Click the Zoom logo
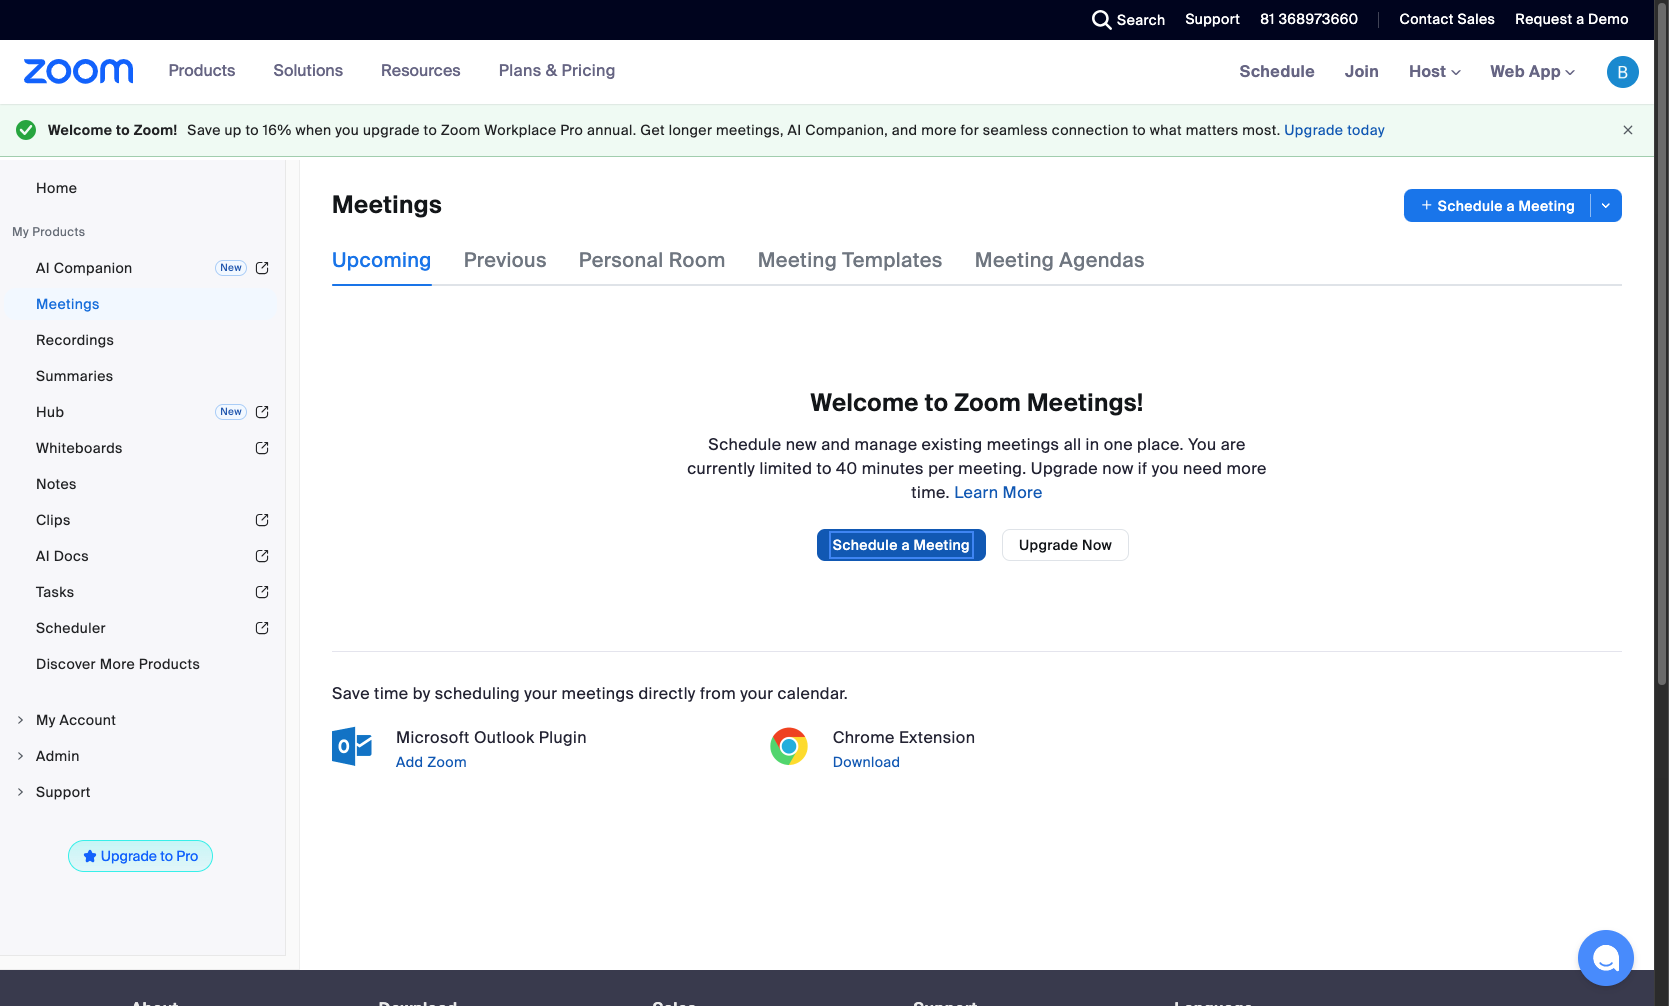This screenshot has height=1006, width=1669. tap(78, 71)
